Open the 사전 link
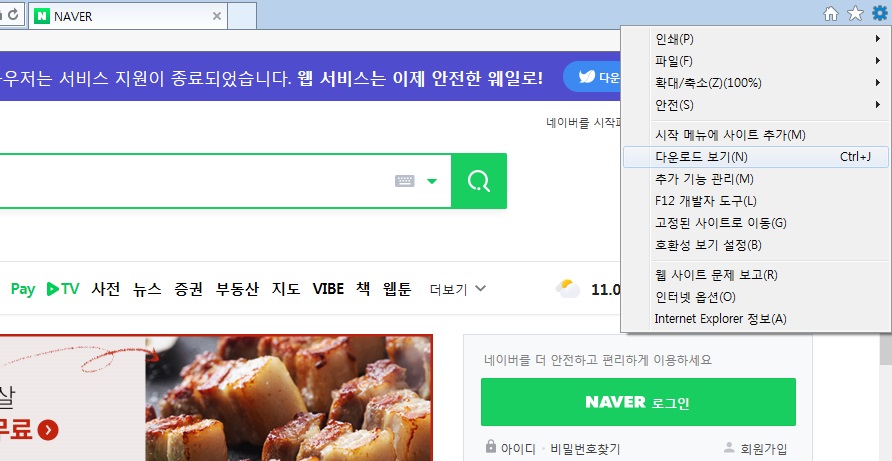The width and height of the screenshot is (892, 461). 106,289
